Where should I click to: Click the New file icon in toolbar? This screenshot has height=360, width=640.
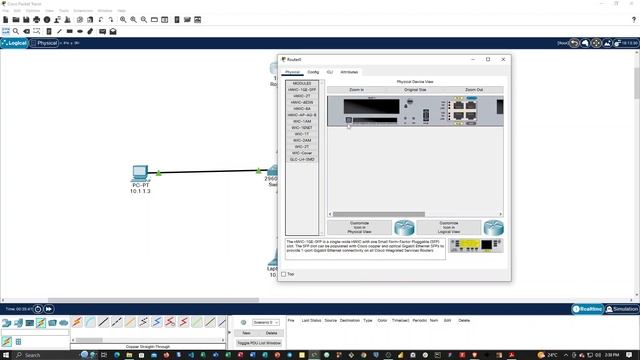click(6, 20)
